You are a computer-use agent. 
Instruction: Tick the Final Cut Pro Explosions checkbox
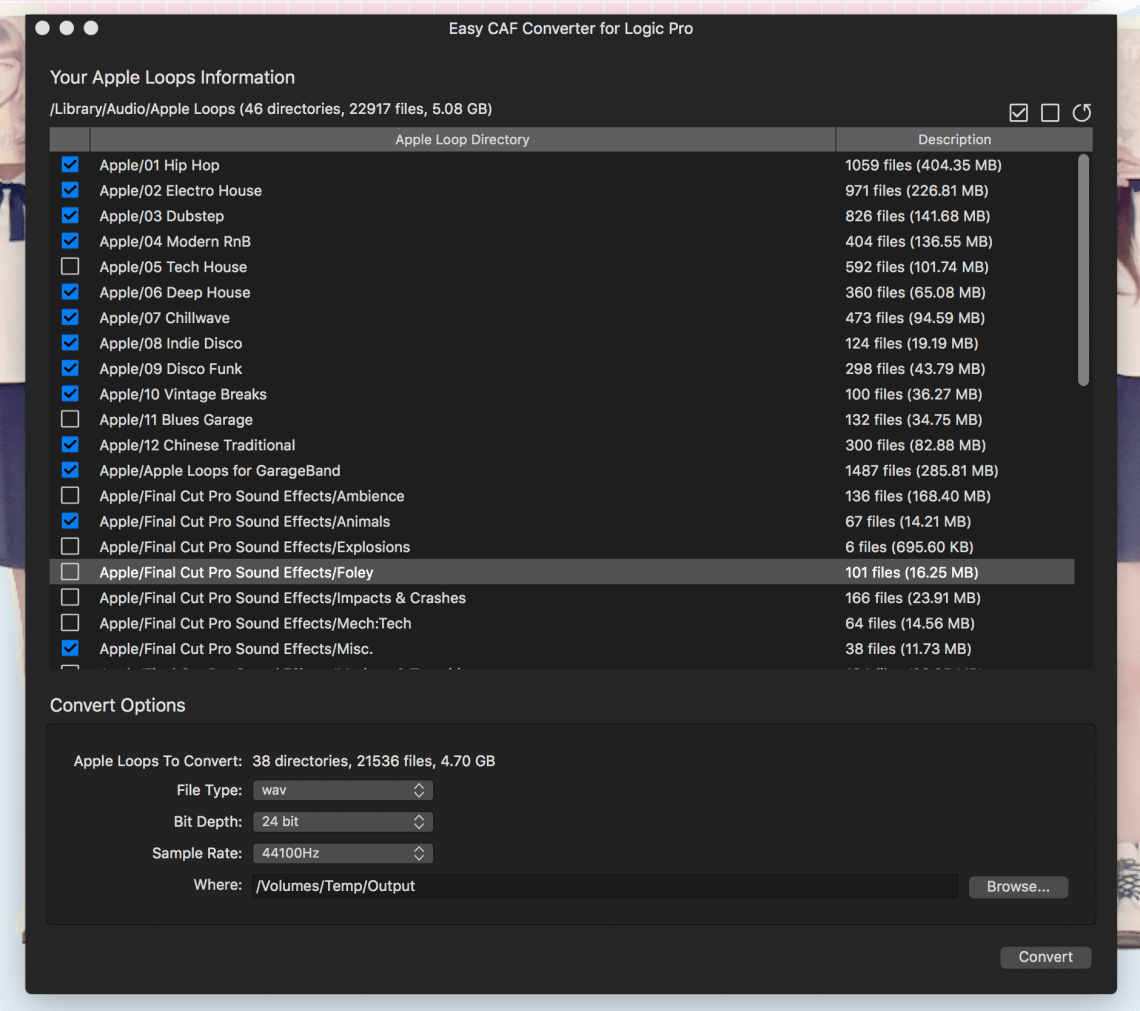70,547
